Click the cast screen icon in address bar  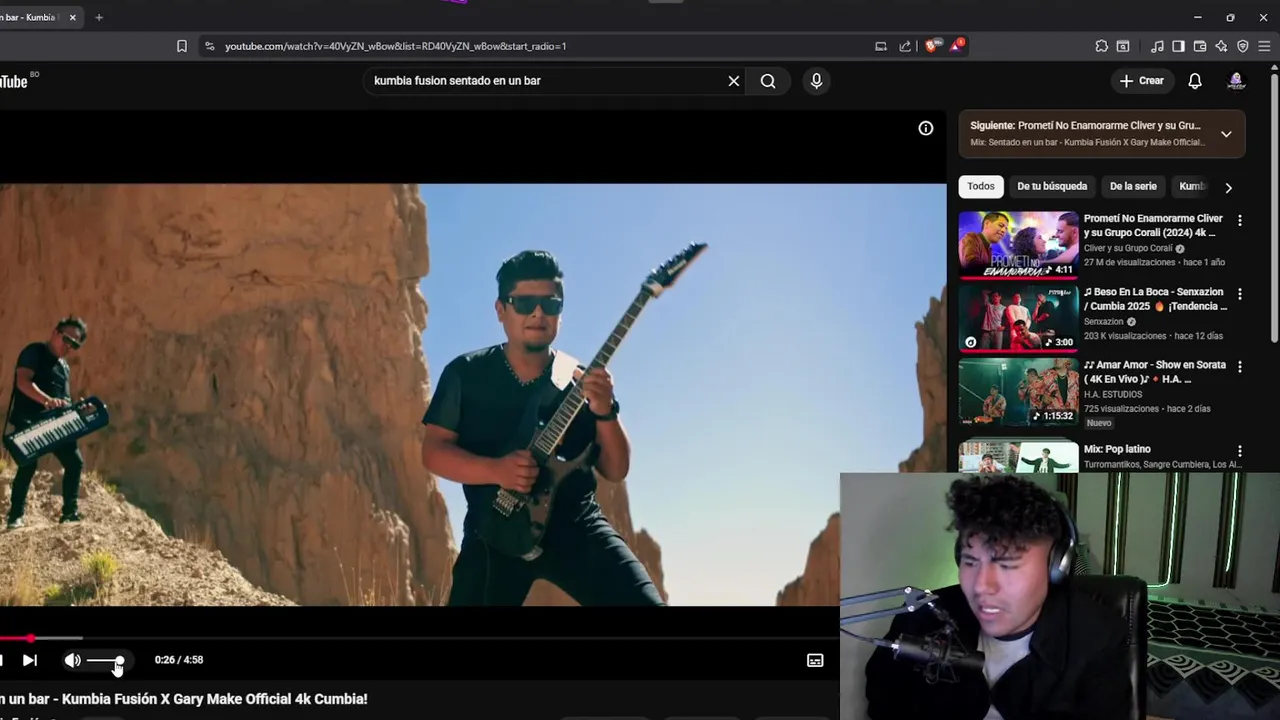pyautogui.click(x=881, y=46)
